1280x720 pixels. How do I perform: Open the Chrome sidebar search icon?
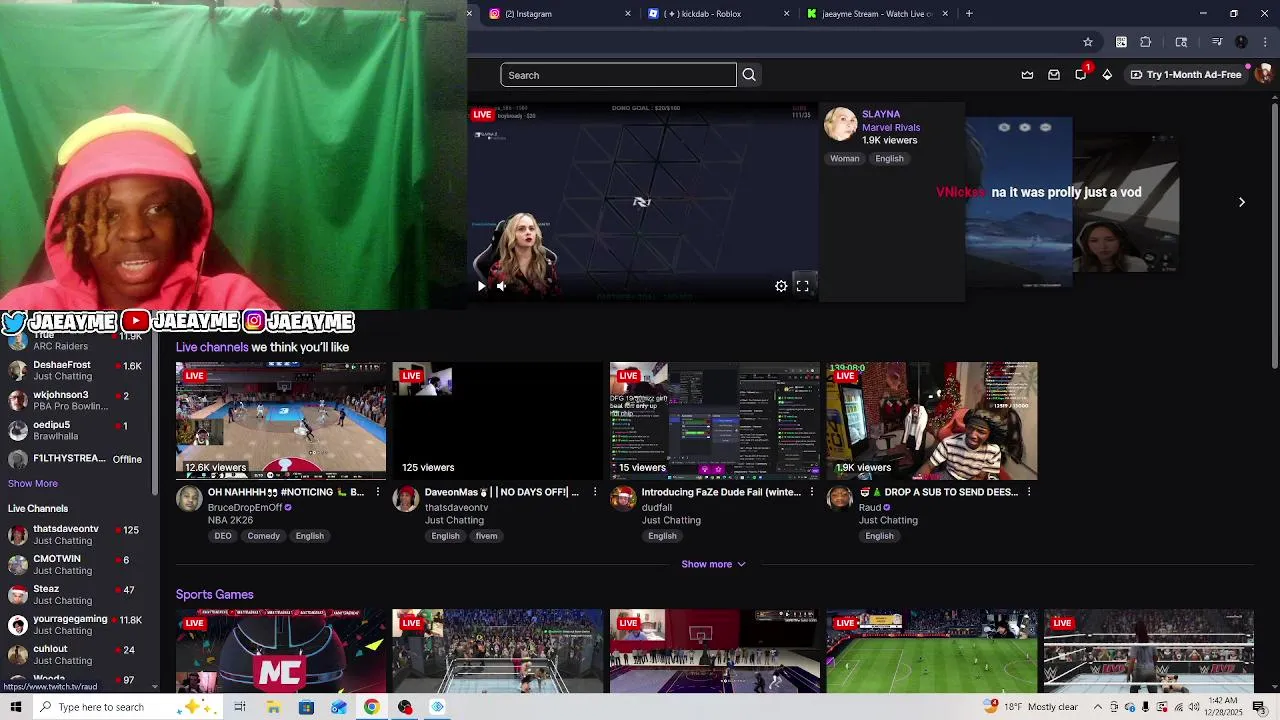1181,42
